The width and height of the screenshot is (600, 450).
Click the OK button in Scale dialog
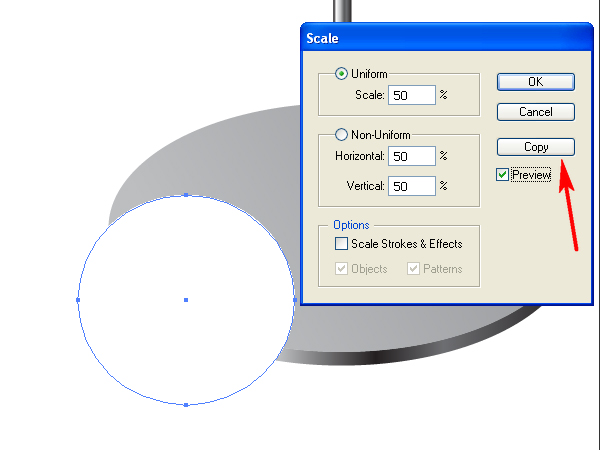pyautogui.click(x=536, y=82)
